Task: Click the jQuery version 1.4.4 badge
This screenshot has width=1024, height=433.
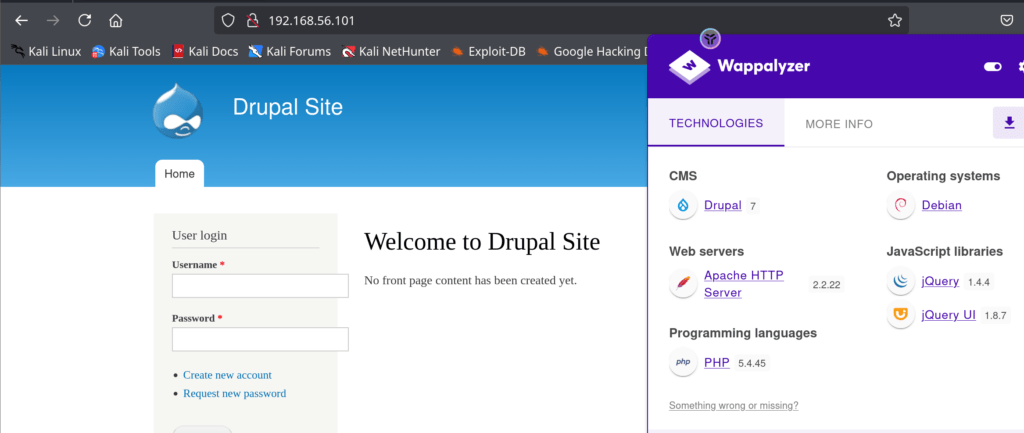Action: (x=979, y=282)
